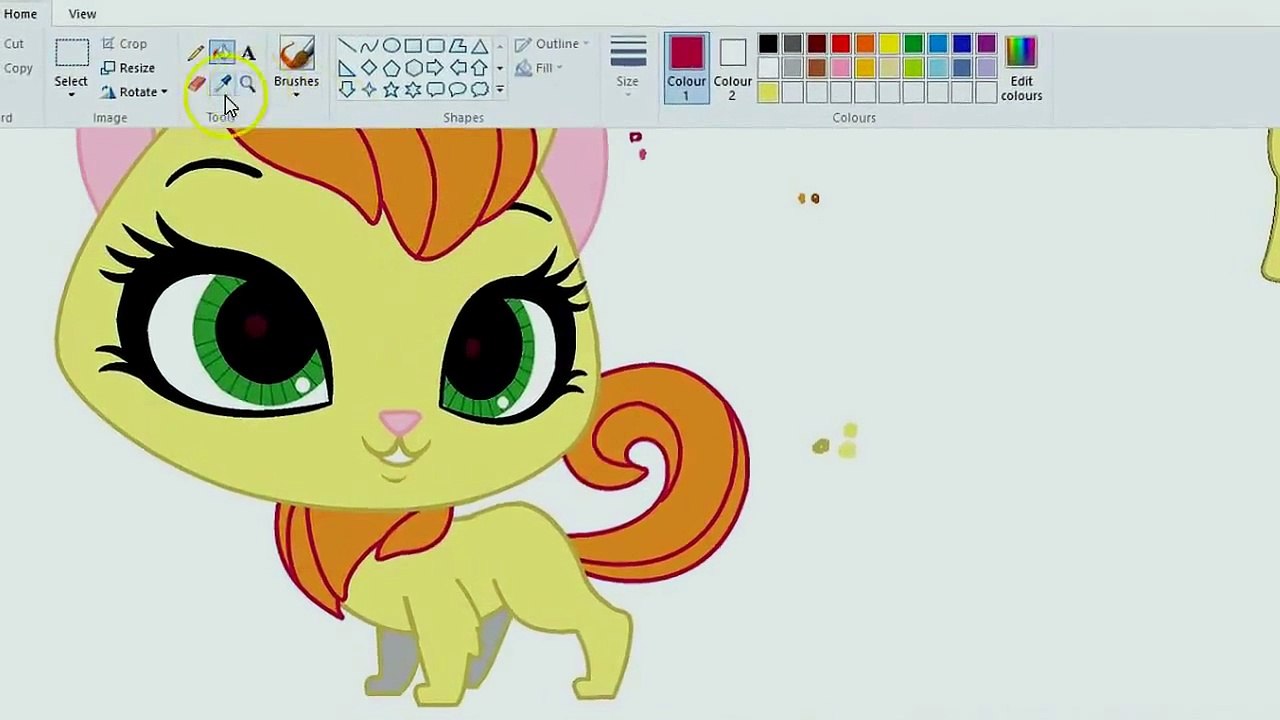Choose the Triangle shape
Screen dimensions: 1280x720
[x=479, y=46]
